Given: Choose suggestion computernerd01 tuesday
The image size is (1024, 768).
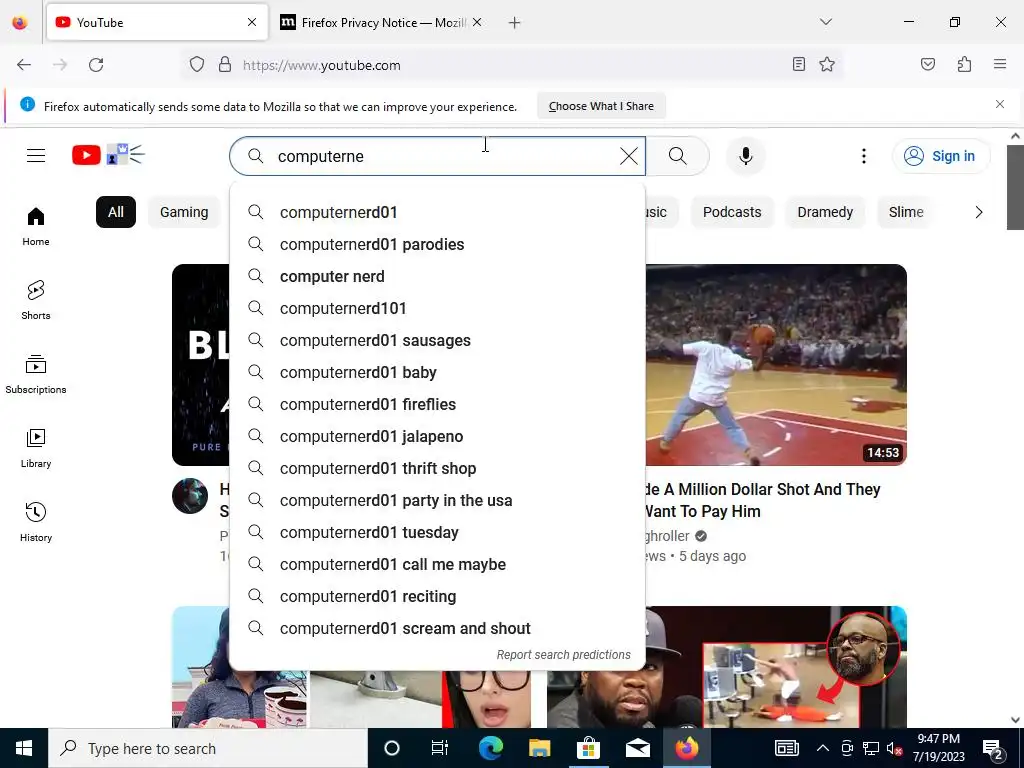Looking at the screenshot, I should click(x=438, y=532).
